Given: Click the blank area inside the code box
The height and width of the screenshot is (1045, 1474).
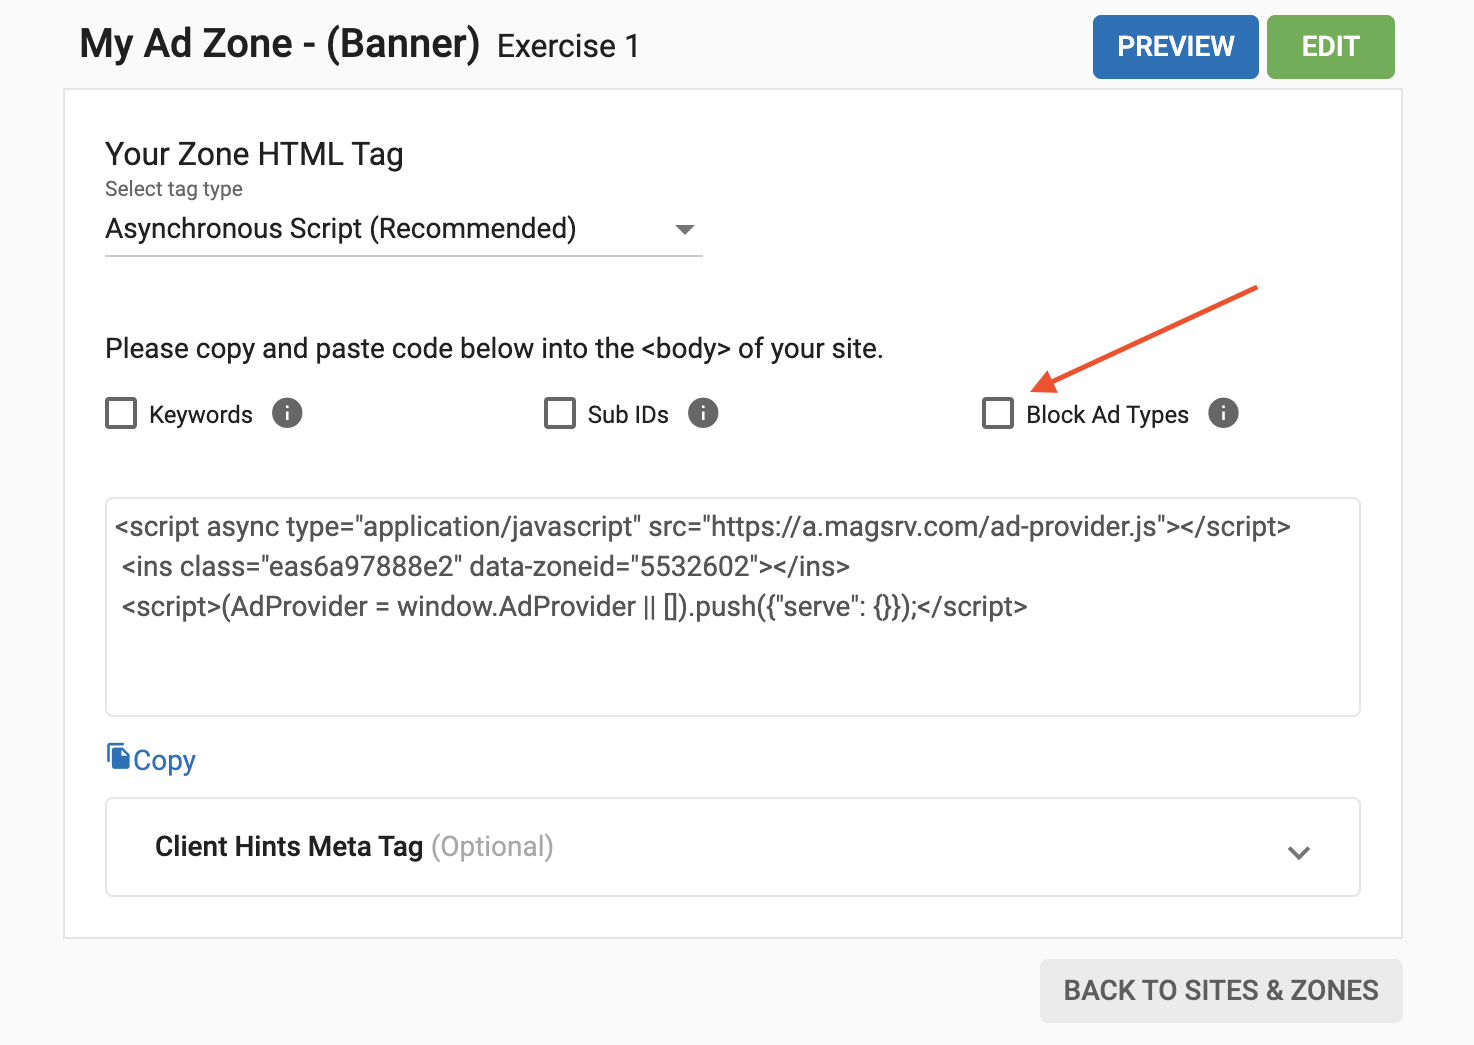Looking at the screenshot, I should click(x=732, y=671).
